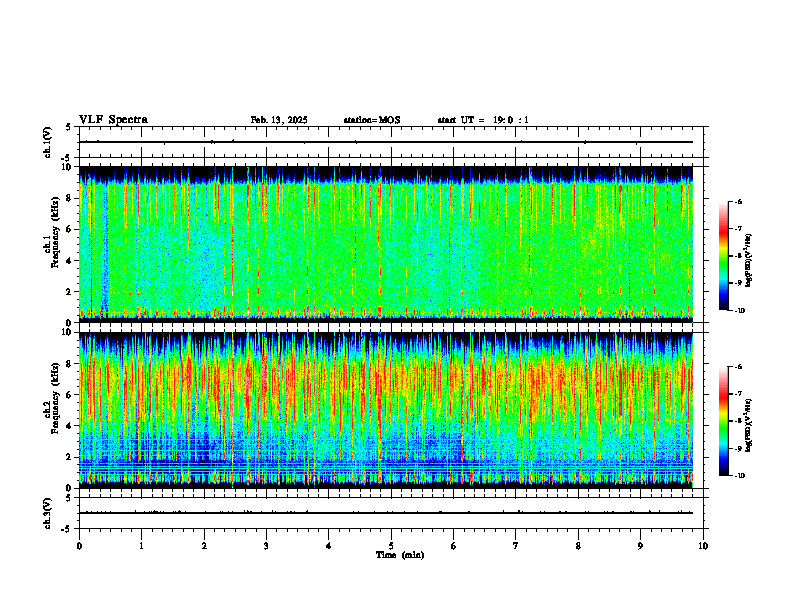Screen dimensions: 792x612
Task: Click the ch.1 spectrogram color bar
Action: click(x=723, y=256)
